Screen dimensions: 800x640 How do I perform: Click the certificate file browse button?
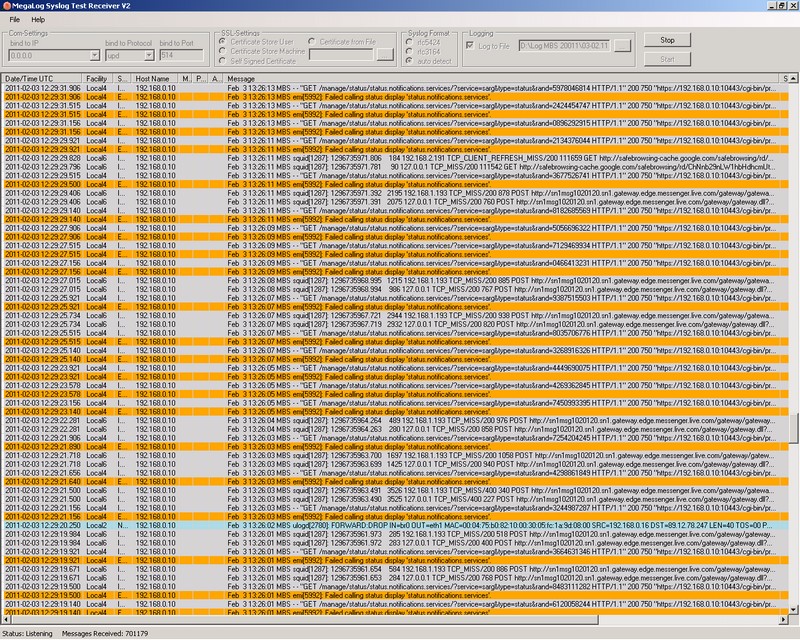coord(385,55)
